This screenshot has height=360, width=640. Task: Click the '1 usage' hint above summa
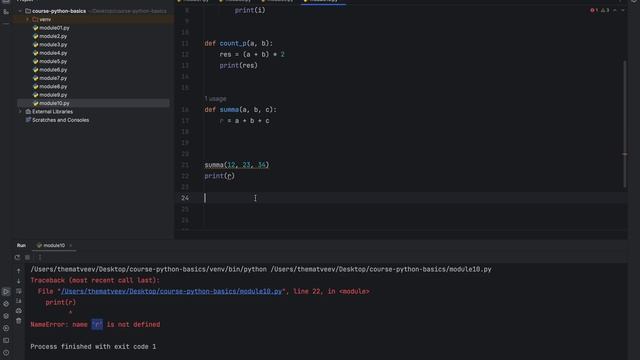(215, 99)
